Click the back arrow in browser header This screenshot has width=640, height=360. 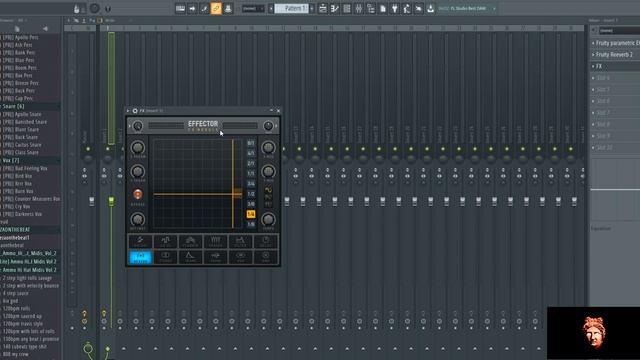point(45,29)
